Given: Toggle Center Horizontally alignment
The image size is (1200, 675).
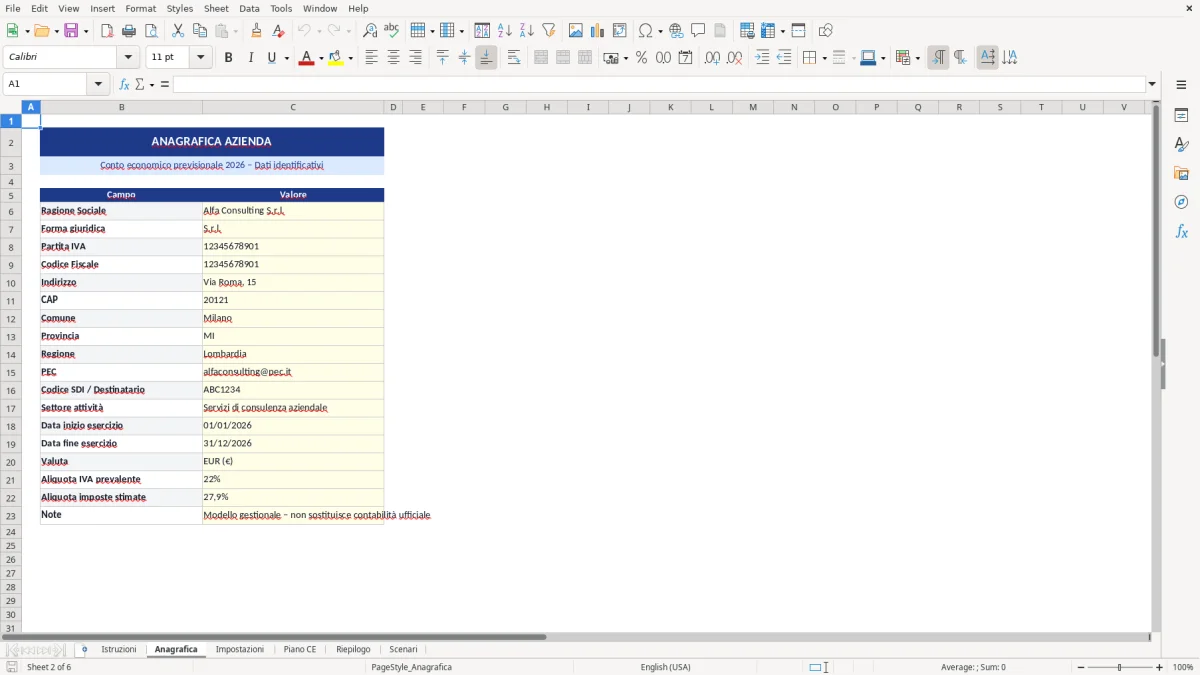Looking at the screenshot, I should 394,58.
